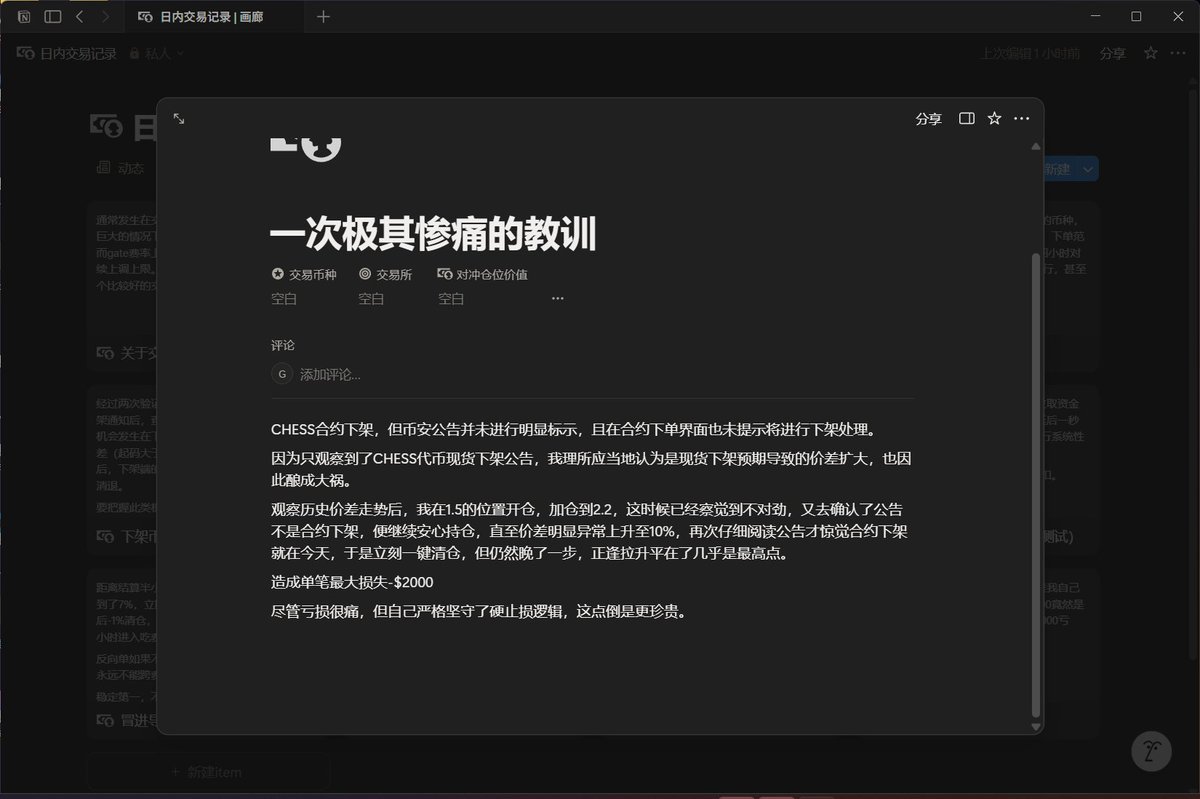Click 新建item at the gallery bottom
Screen dimensions: 1200x799
click(206, 771)
